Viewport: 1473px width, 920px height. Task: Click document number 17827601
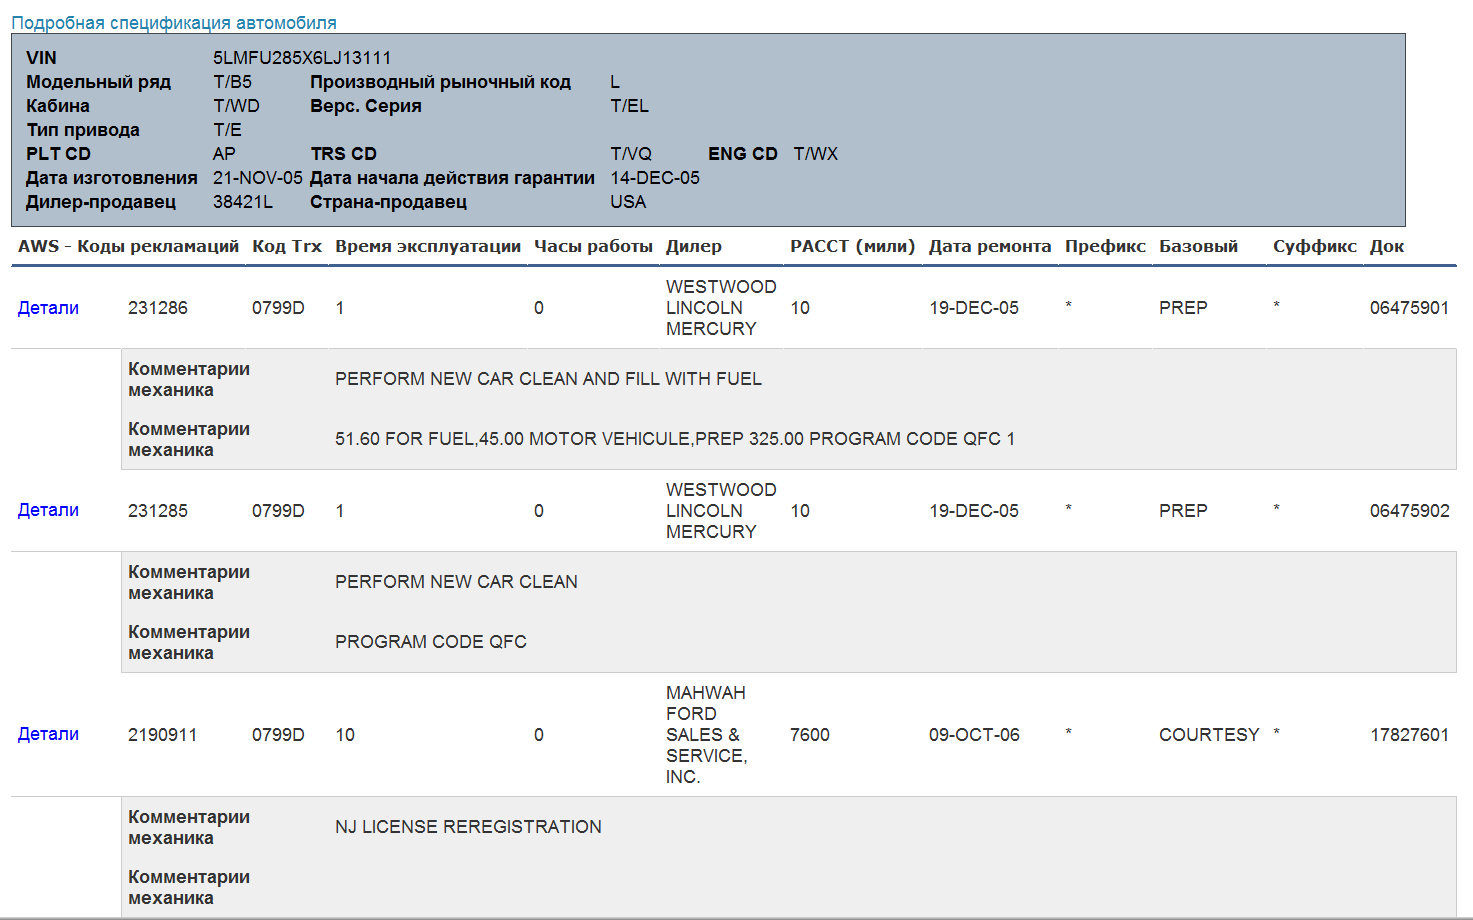1409,735
